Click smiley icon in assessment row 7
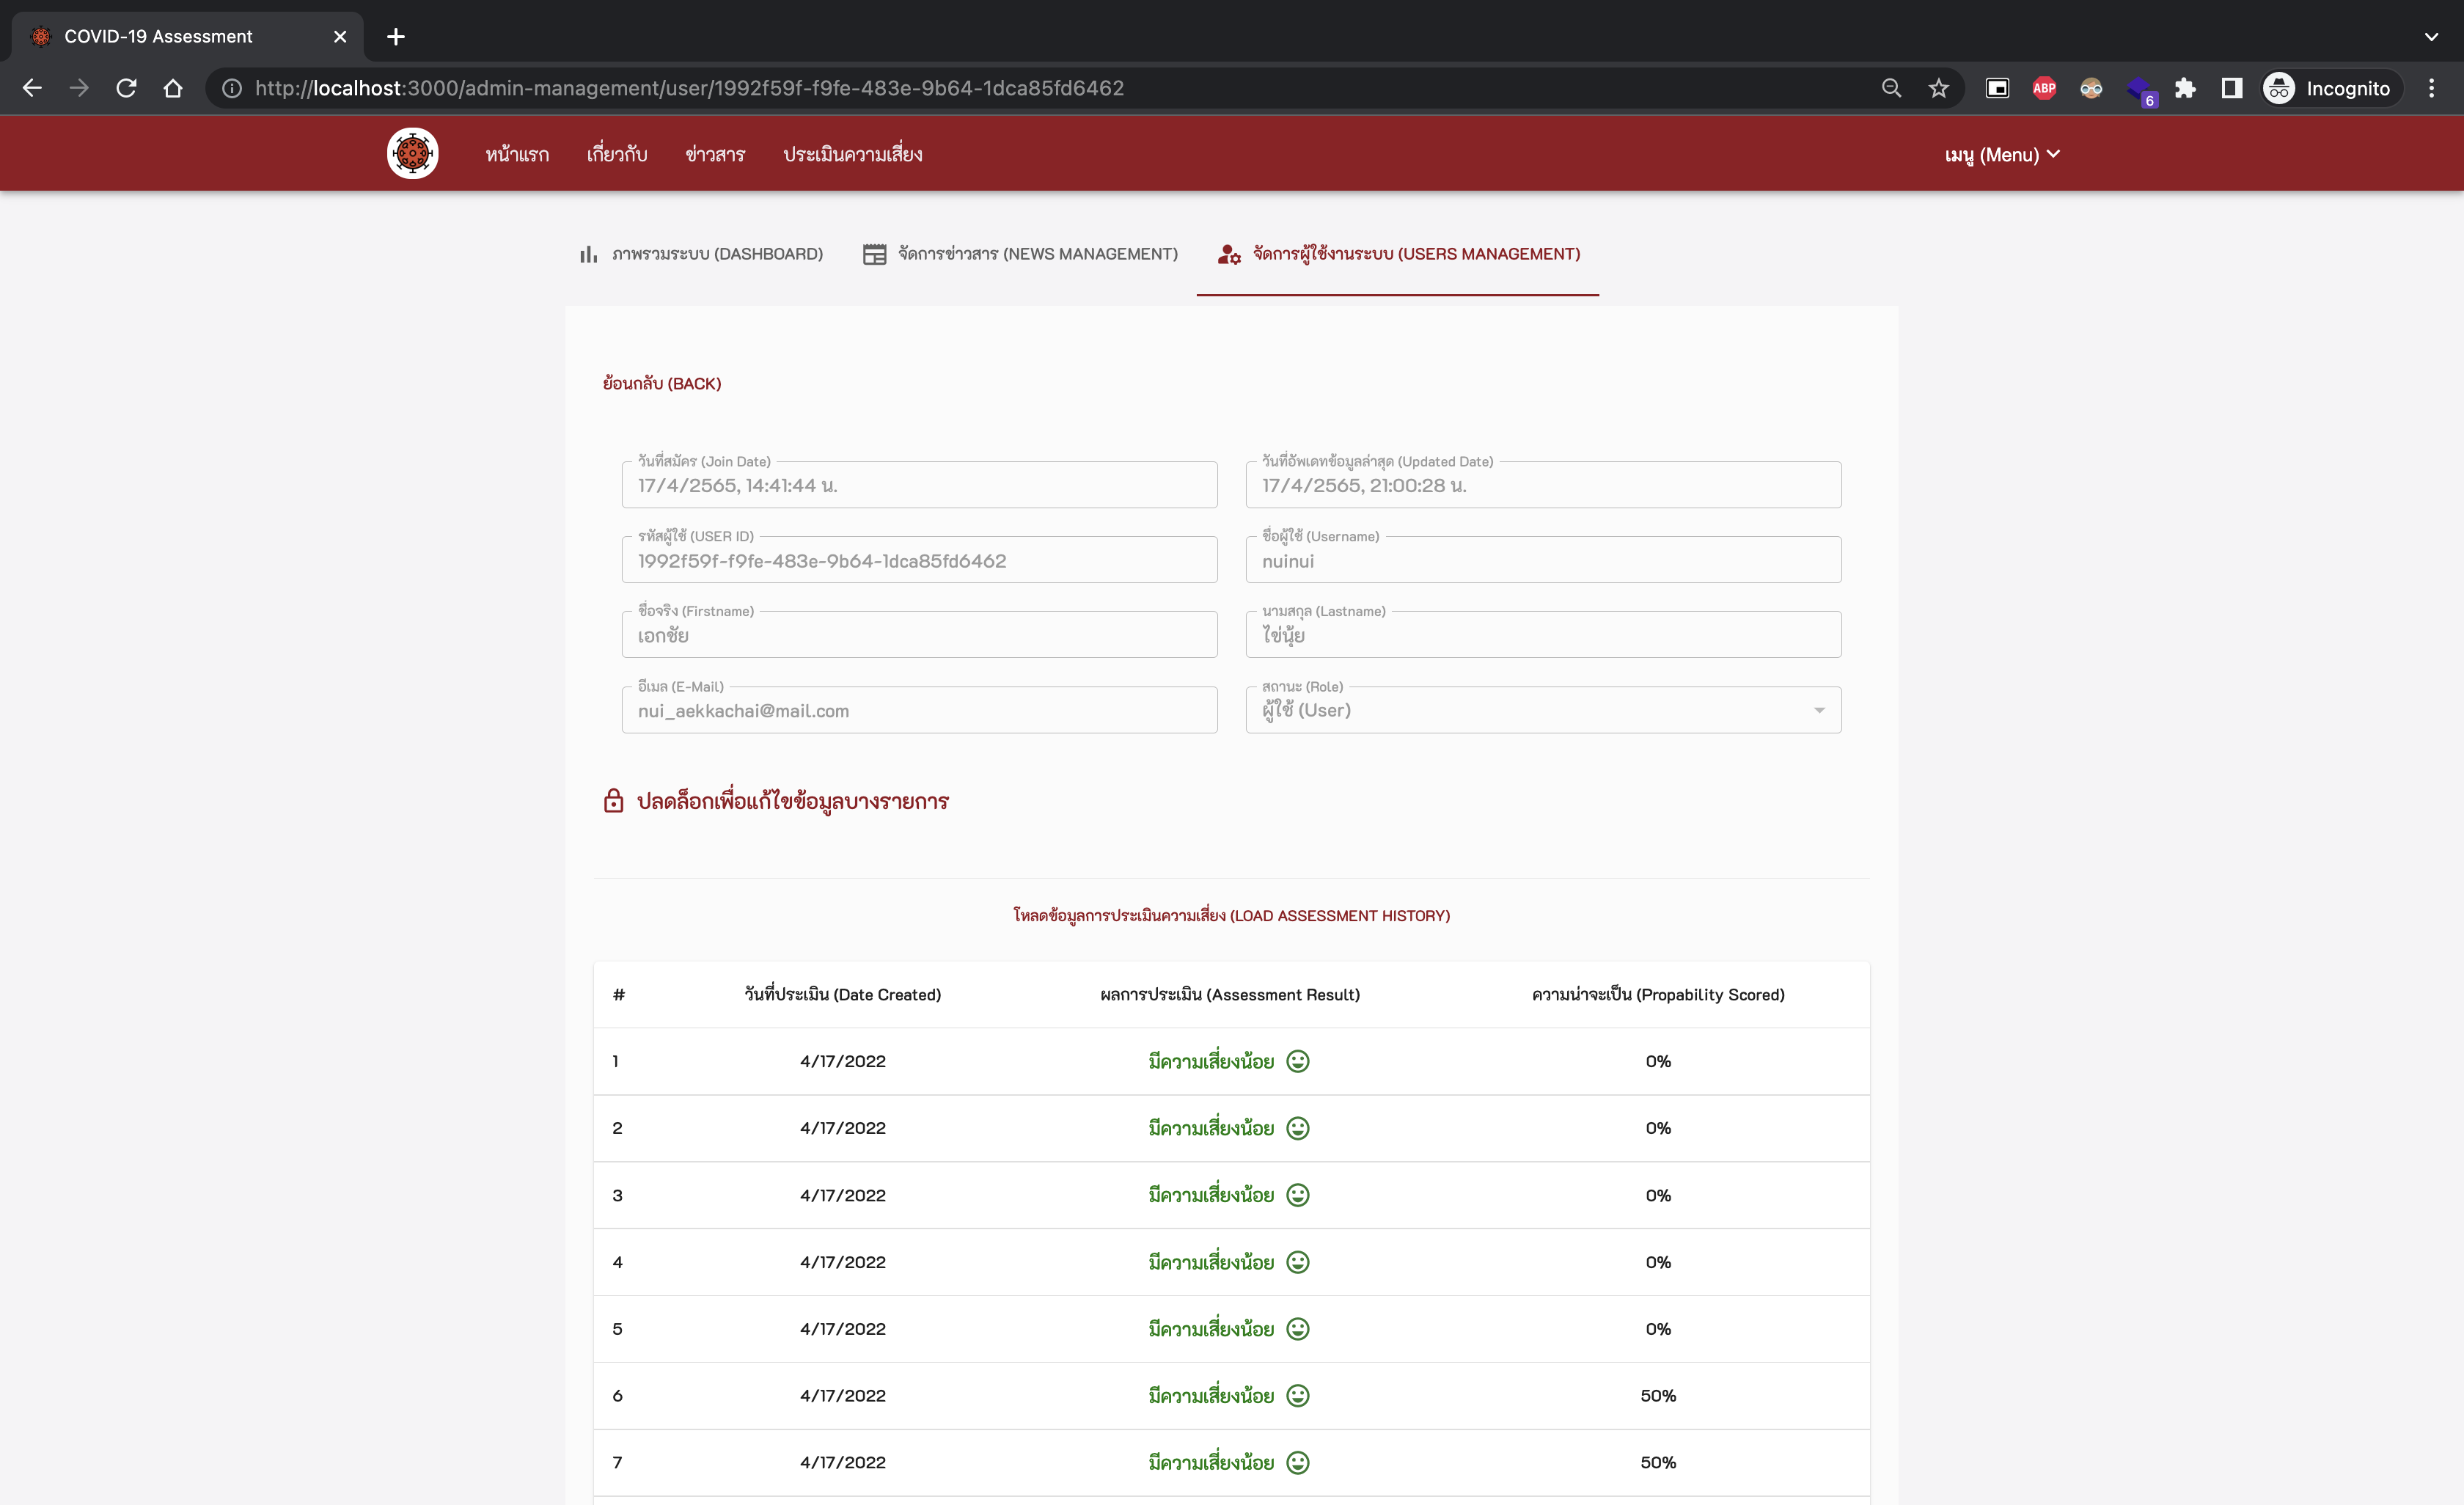 1298,1462
